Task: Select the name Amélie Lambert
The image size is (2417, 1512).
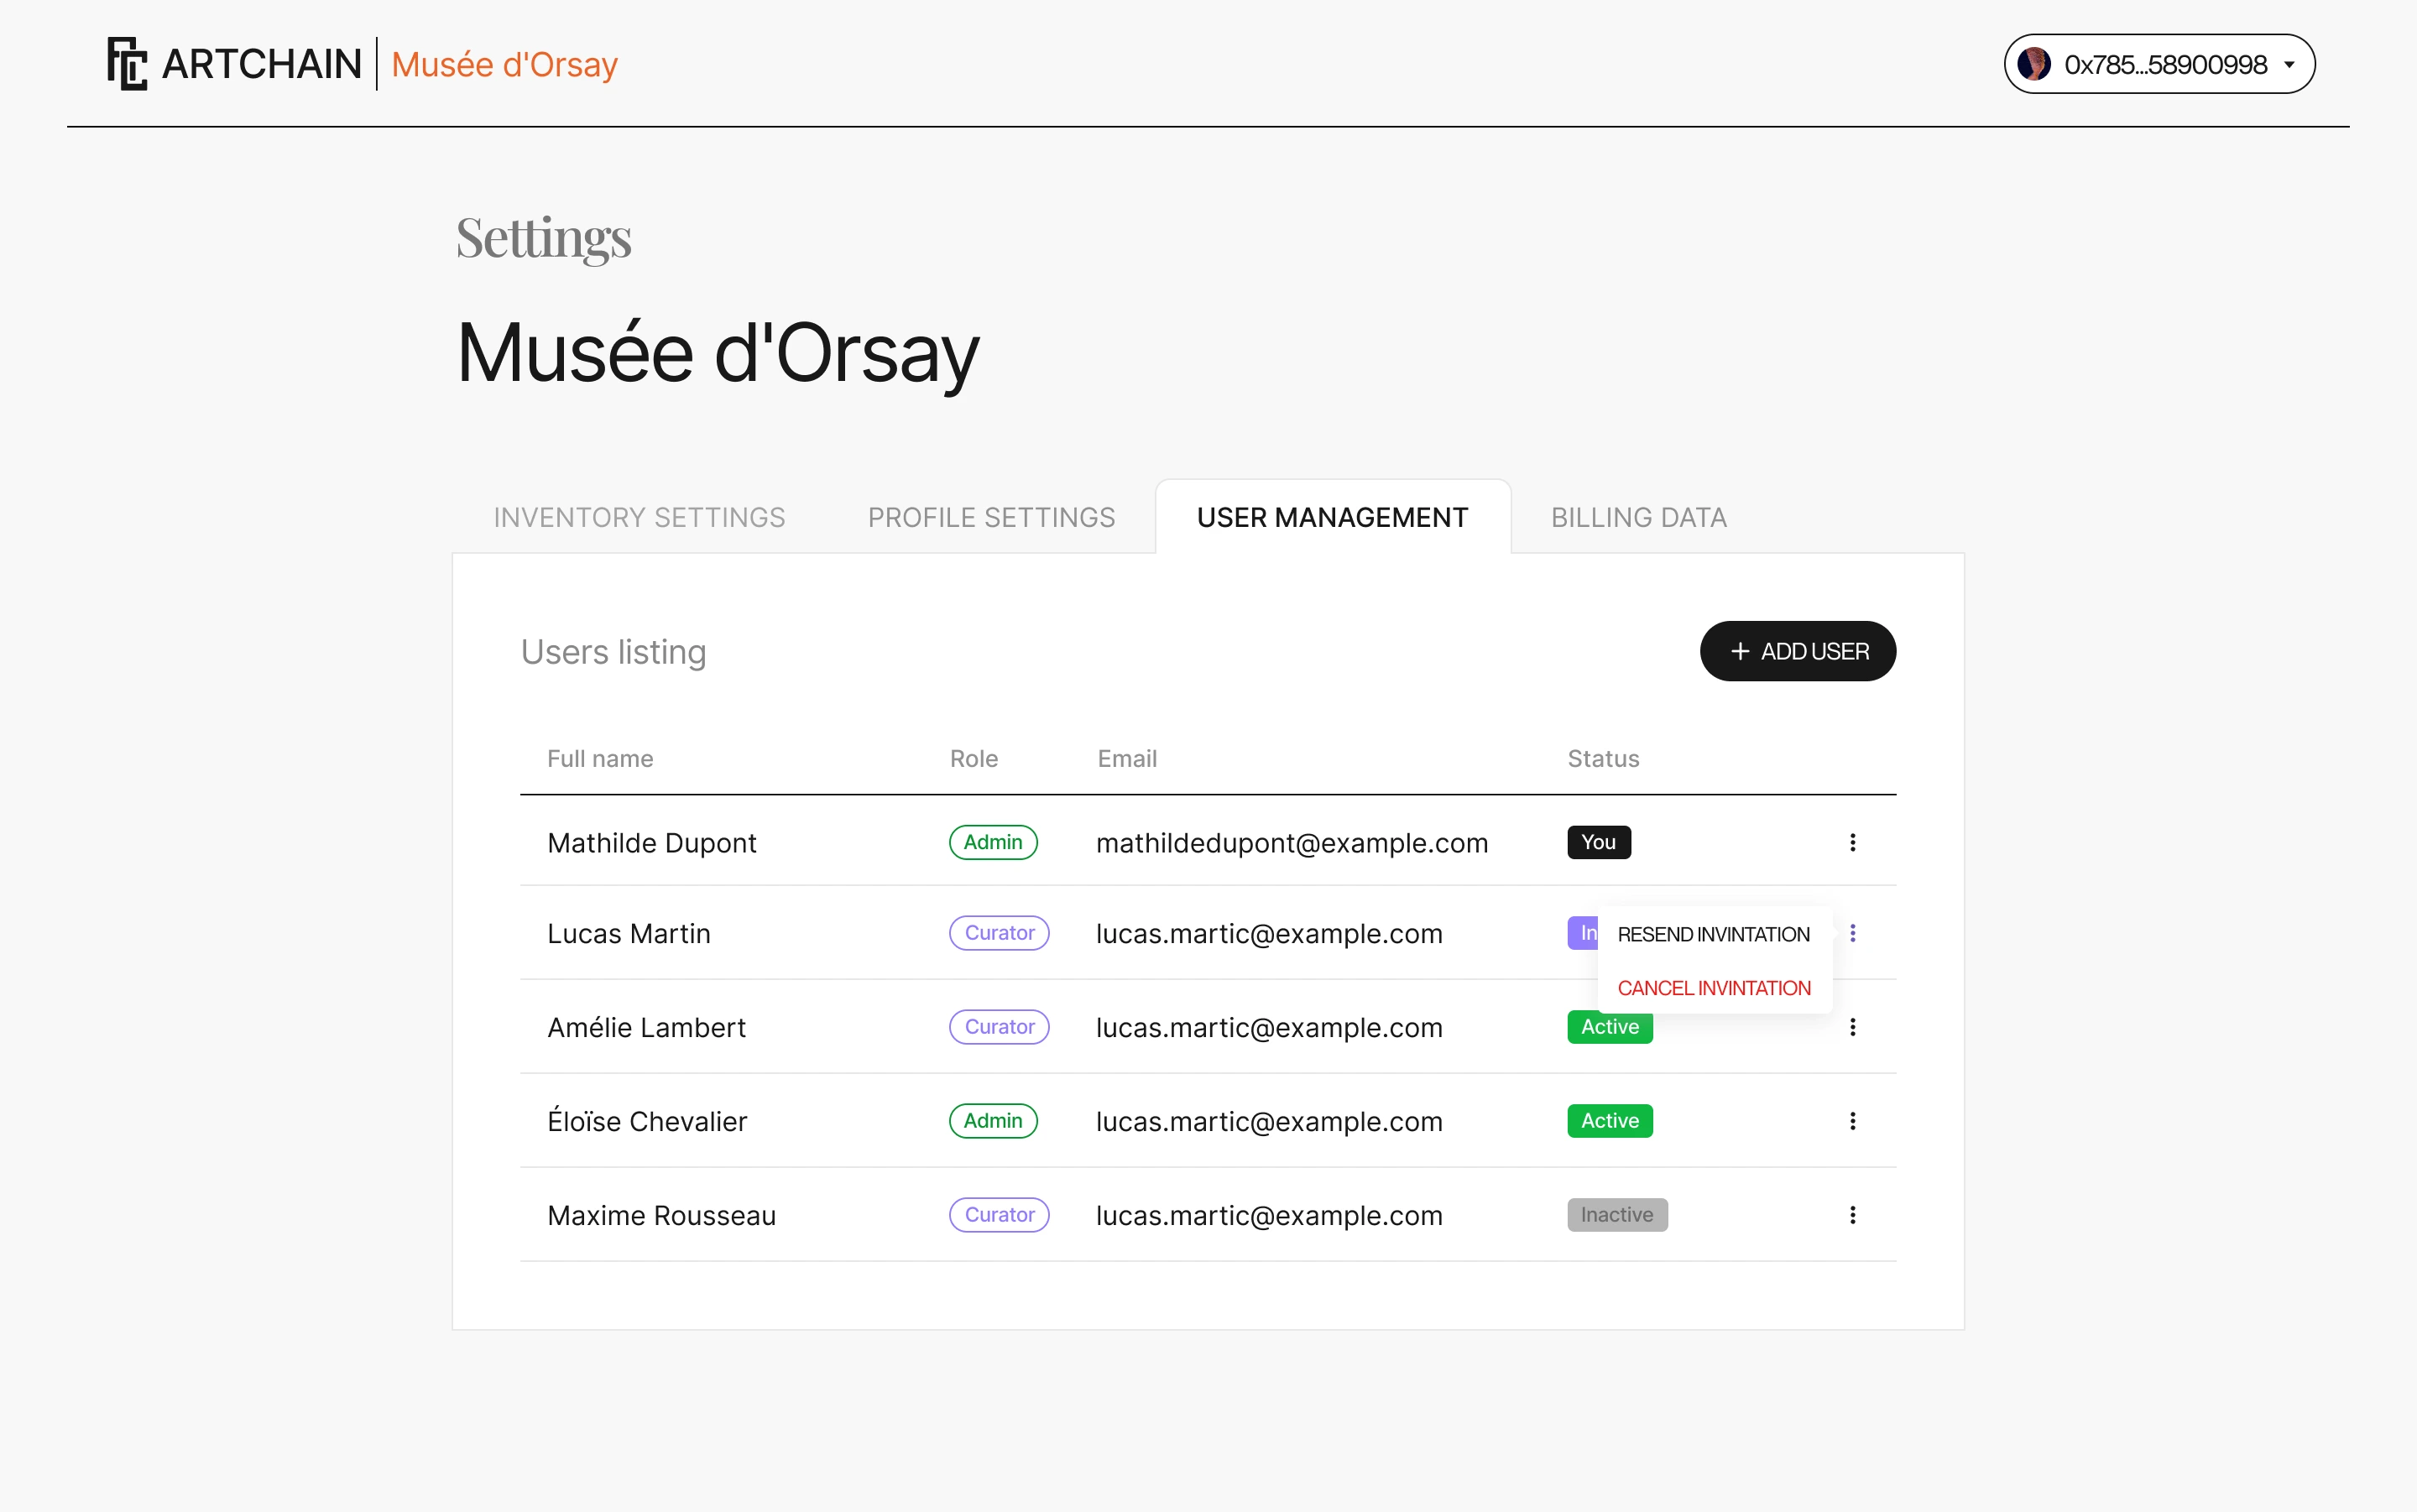Action: 646,1027
